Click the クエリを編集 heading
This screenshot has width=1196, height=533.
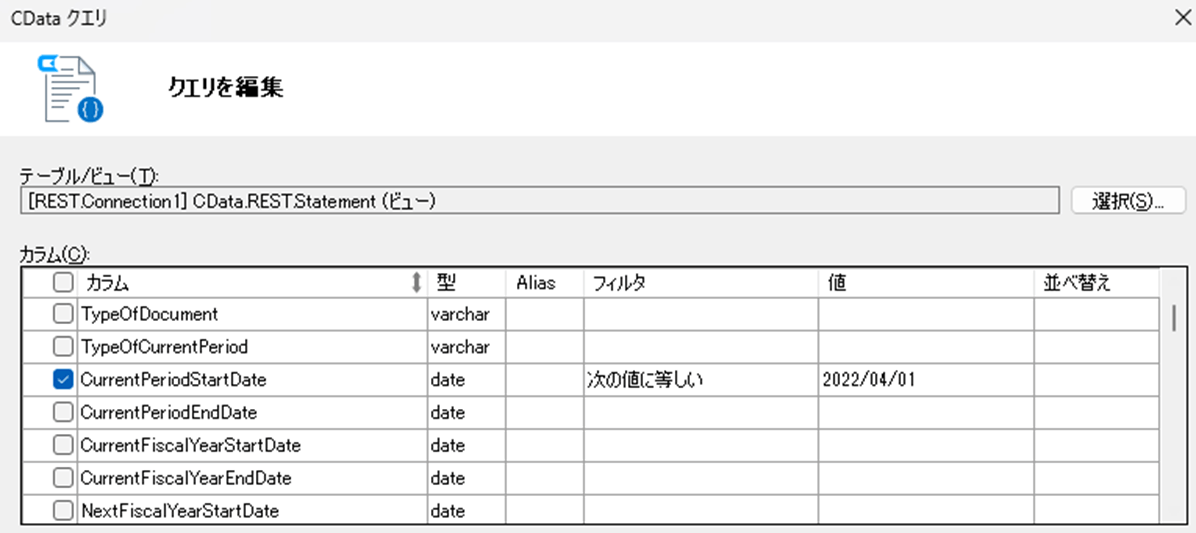pyautogui.click(x=226, y=88)
